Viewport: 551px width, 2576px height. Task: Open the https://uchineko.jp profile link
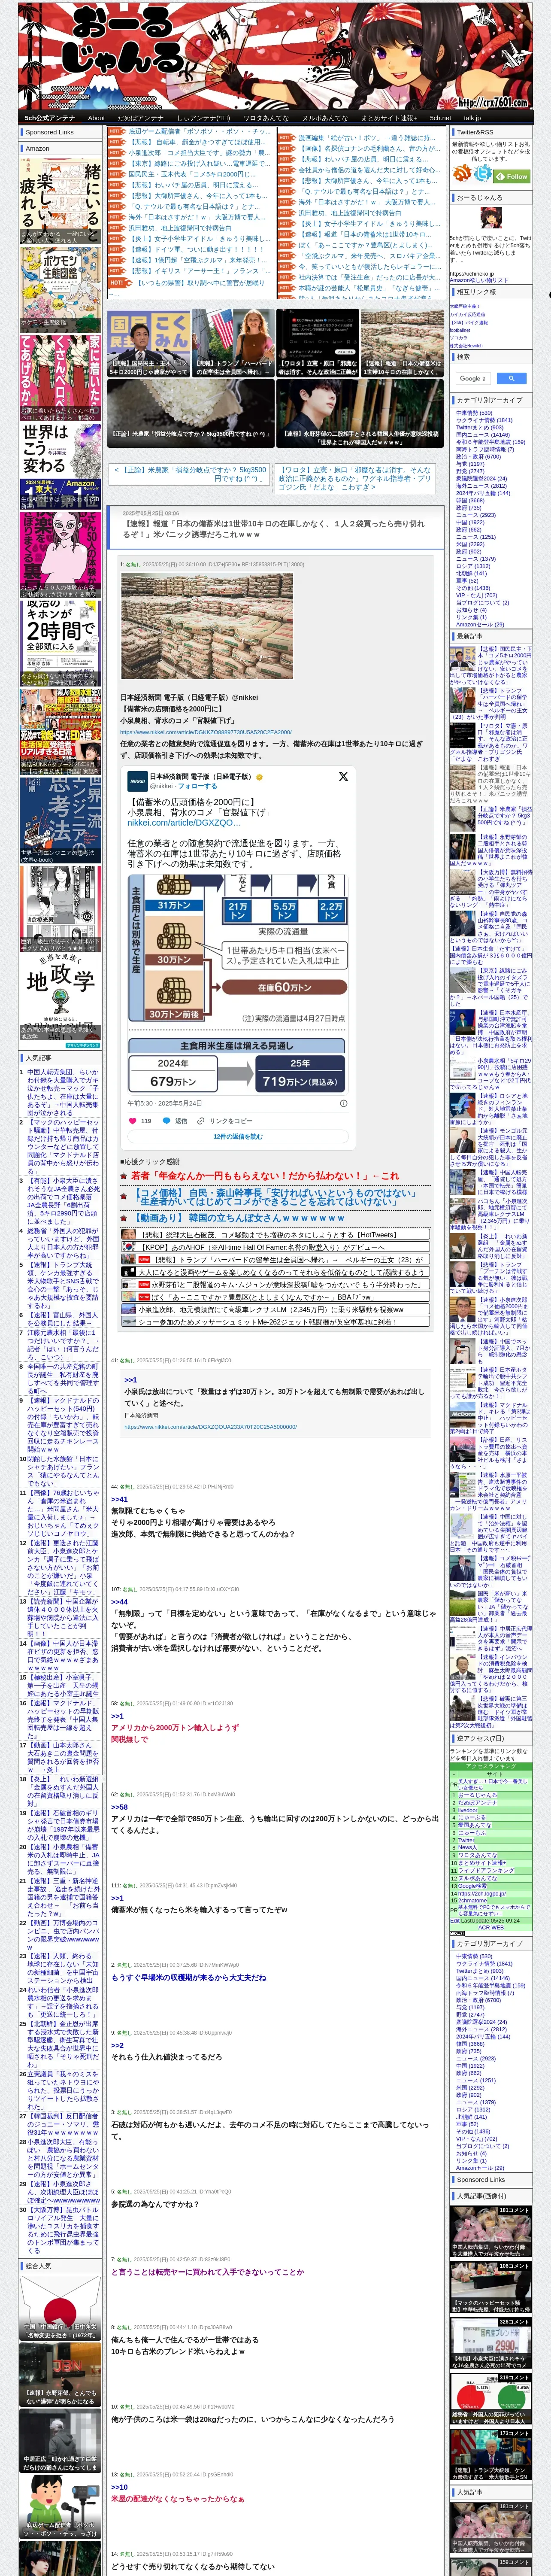pyautogui.click(x=471, y=273)
